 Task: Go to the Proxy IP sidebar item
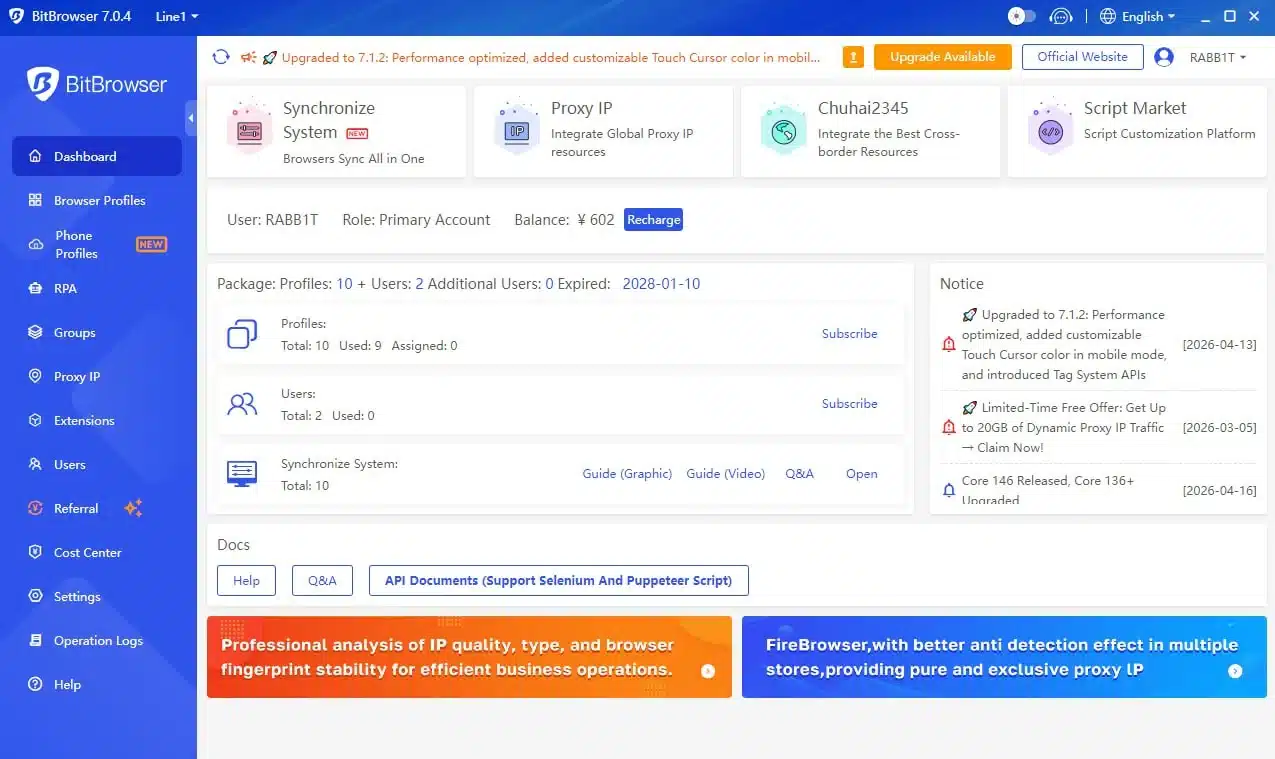(77, 376)
